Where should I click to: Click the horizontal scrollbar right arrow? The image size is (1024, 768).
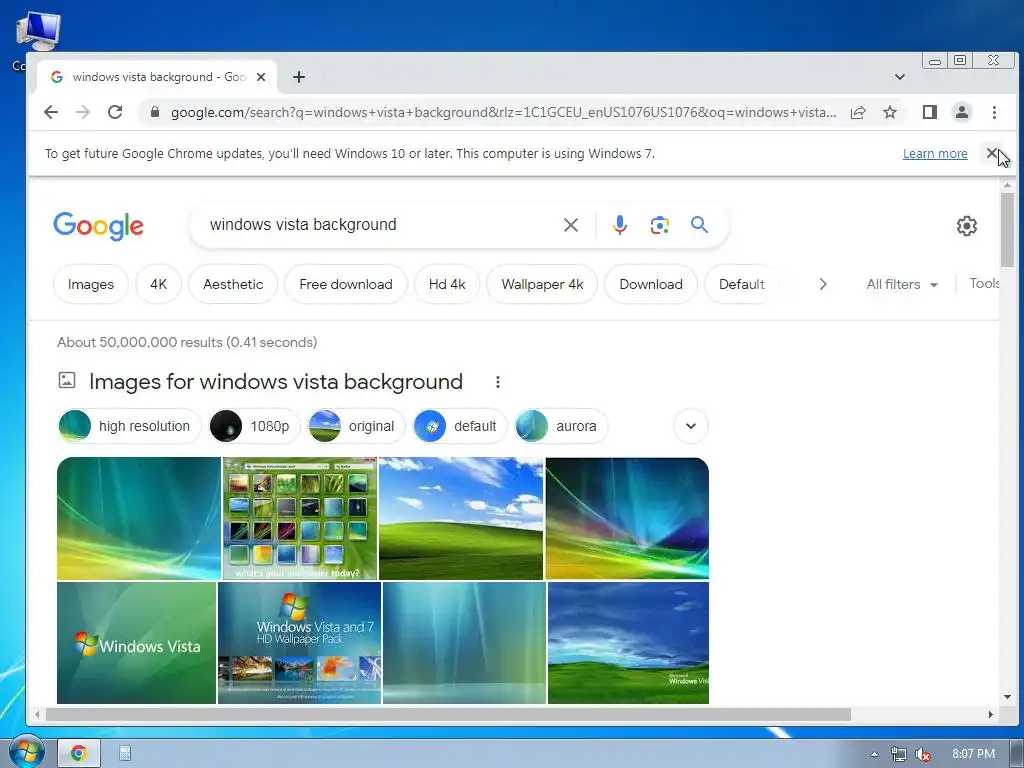pos(991,714)
